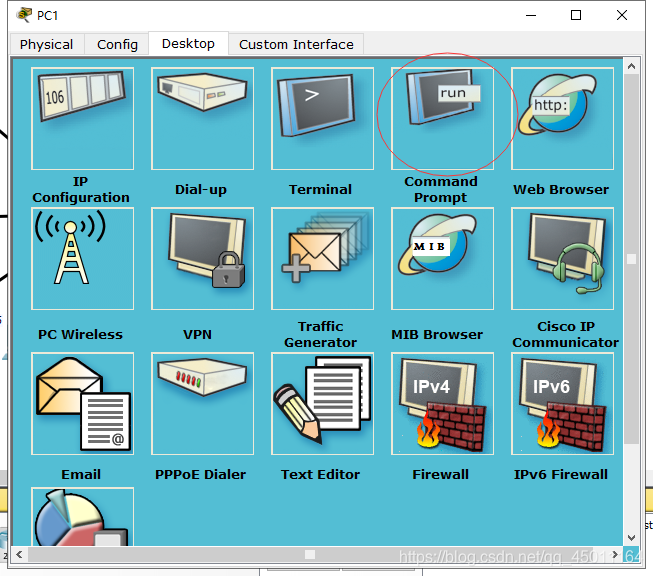Screen dimensions: 653x576
Task: Click the 'PC Wireless' label text
Action: (x=80, y=334)
